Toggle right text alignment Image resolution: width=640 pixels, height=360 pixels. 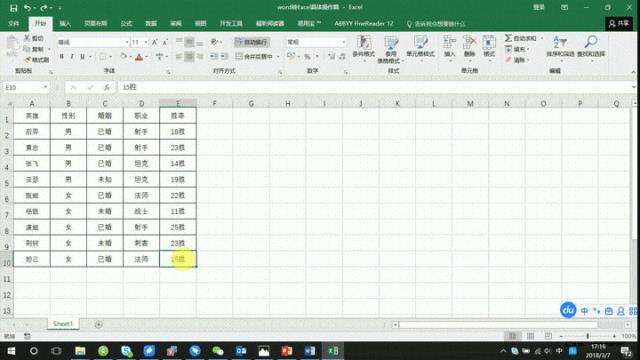click(200, 56)
